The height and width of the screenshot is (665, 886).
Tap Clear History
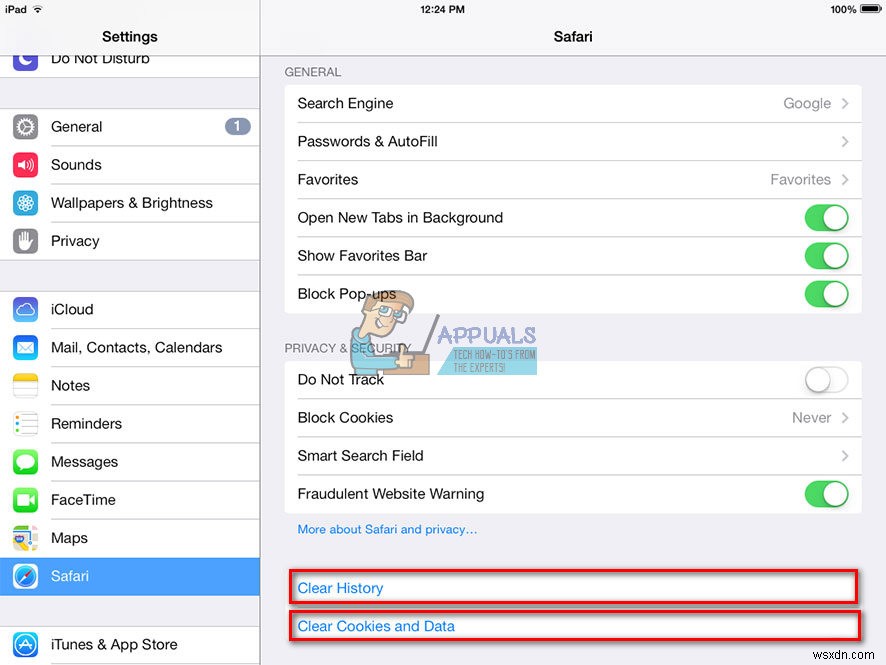click(340, 588)
